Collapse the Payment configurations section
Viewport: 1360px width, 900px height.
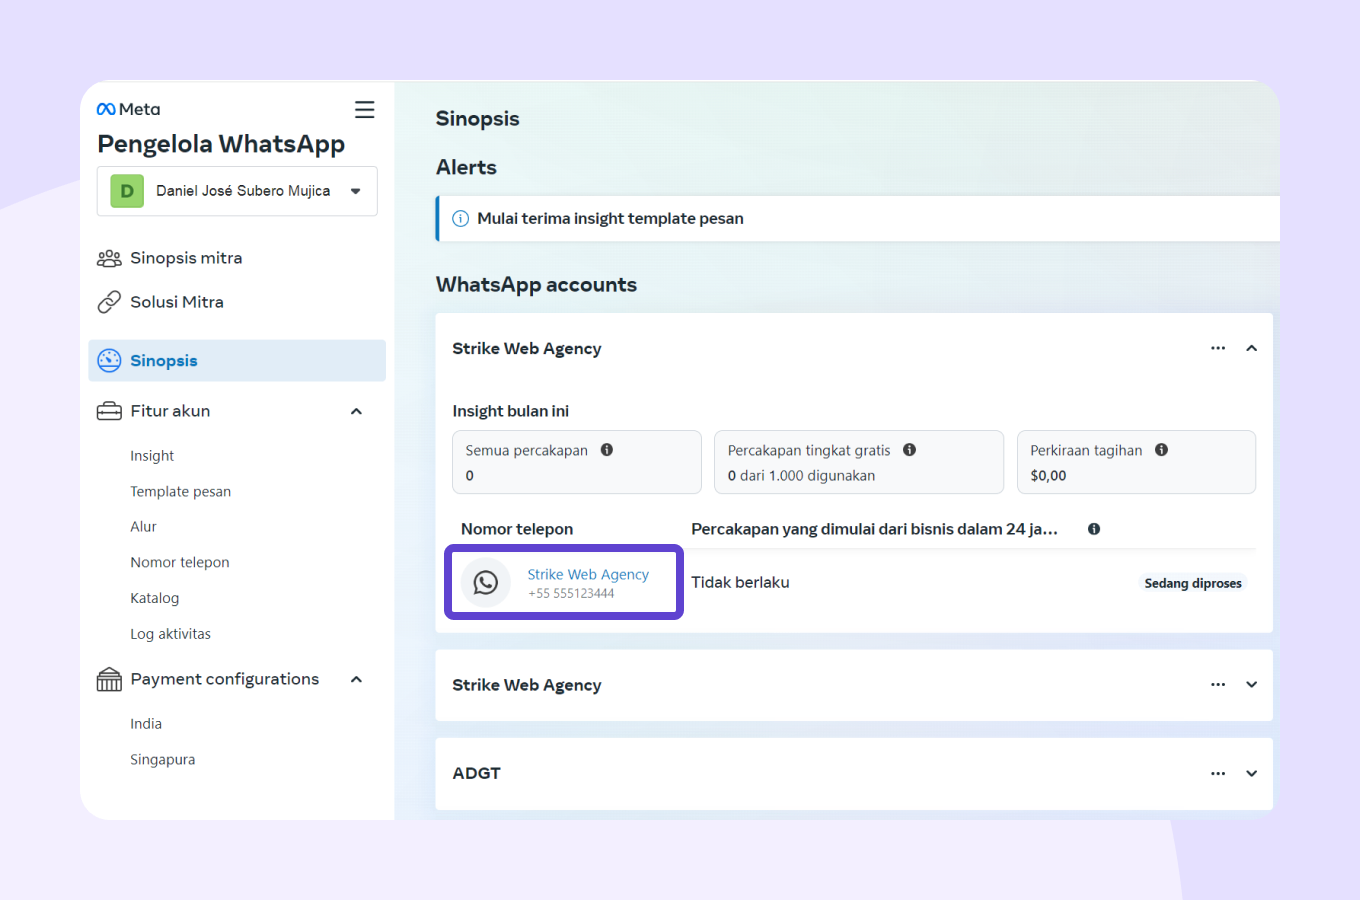click(x=356, y=680)
